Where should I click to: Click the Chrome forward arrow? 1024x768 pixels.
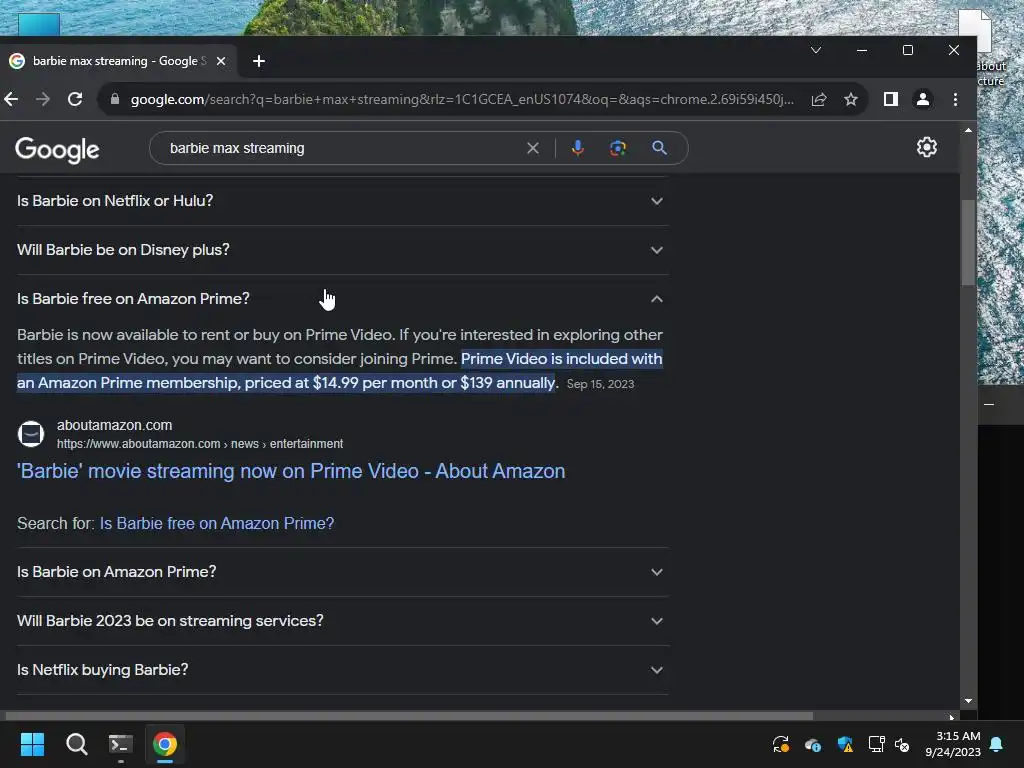point(42,99)
